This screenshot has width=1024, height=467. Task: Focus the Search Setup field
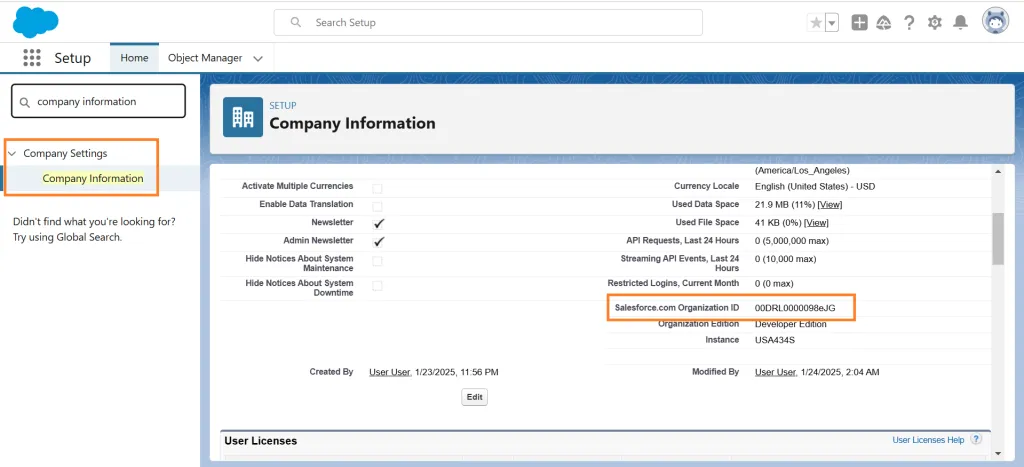[x=488, y=22]
